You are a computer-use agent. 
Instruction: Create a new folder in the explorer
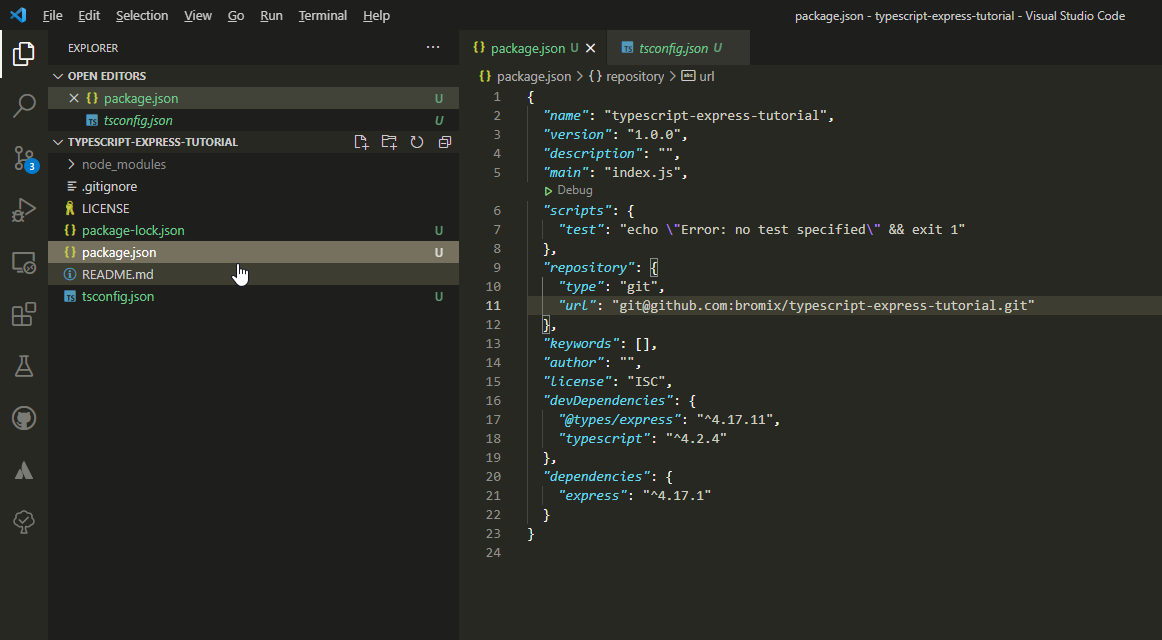[x=389, y=142]
